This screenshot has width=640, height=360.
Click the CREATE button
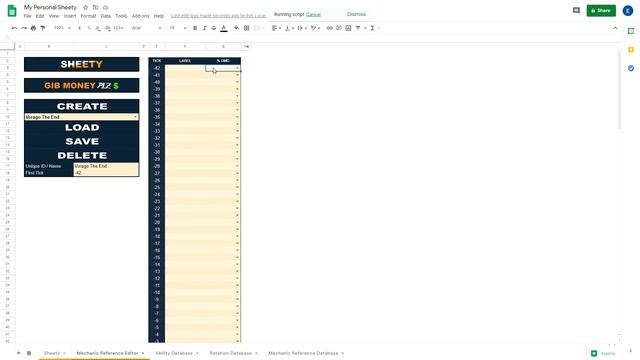82,106
